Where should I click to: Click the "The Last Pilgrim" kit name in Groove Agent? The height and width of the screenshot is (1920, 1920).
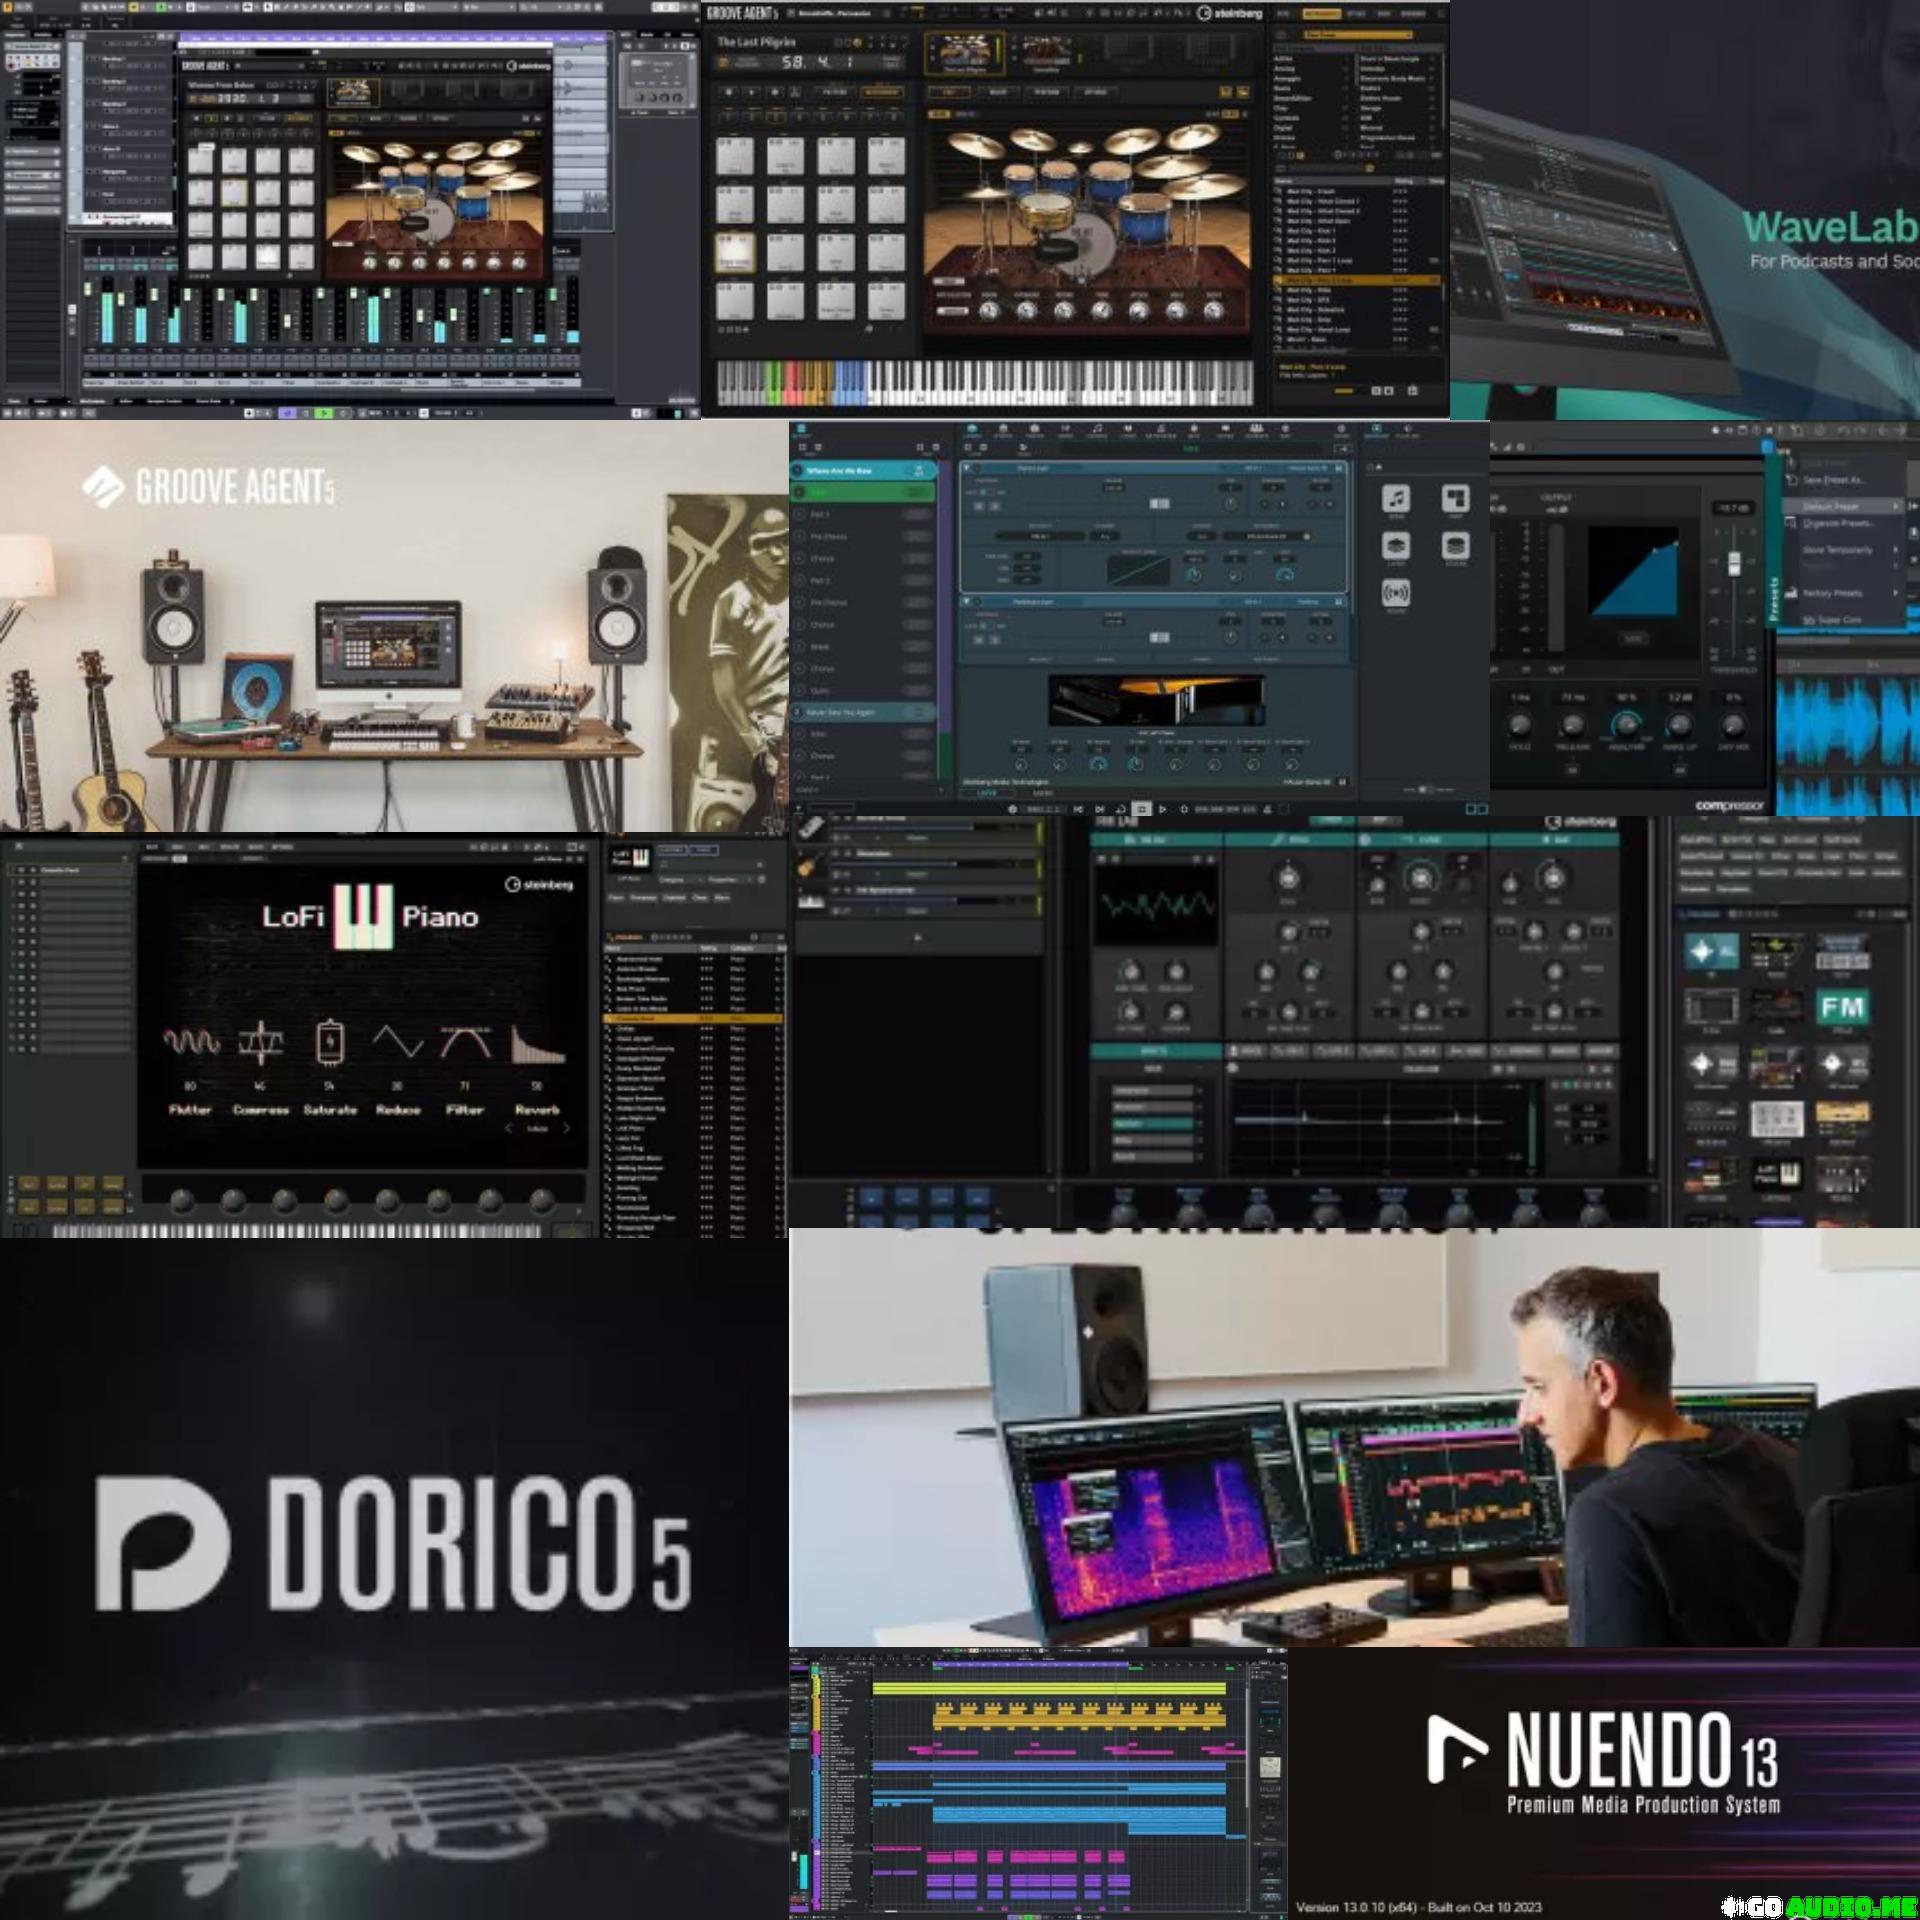756,42
